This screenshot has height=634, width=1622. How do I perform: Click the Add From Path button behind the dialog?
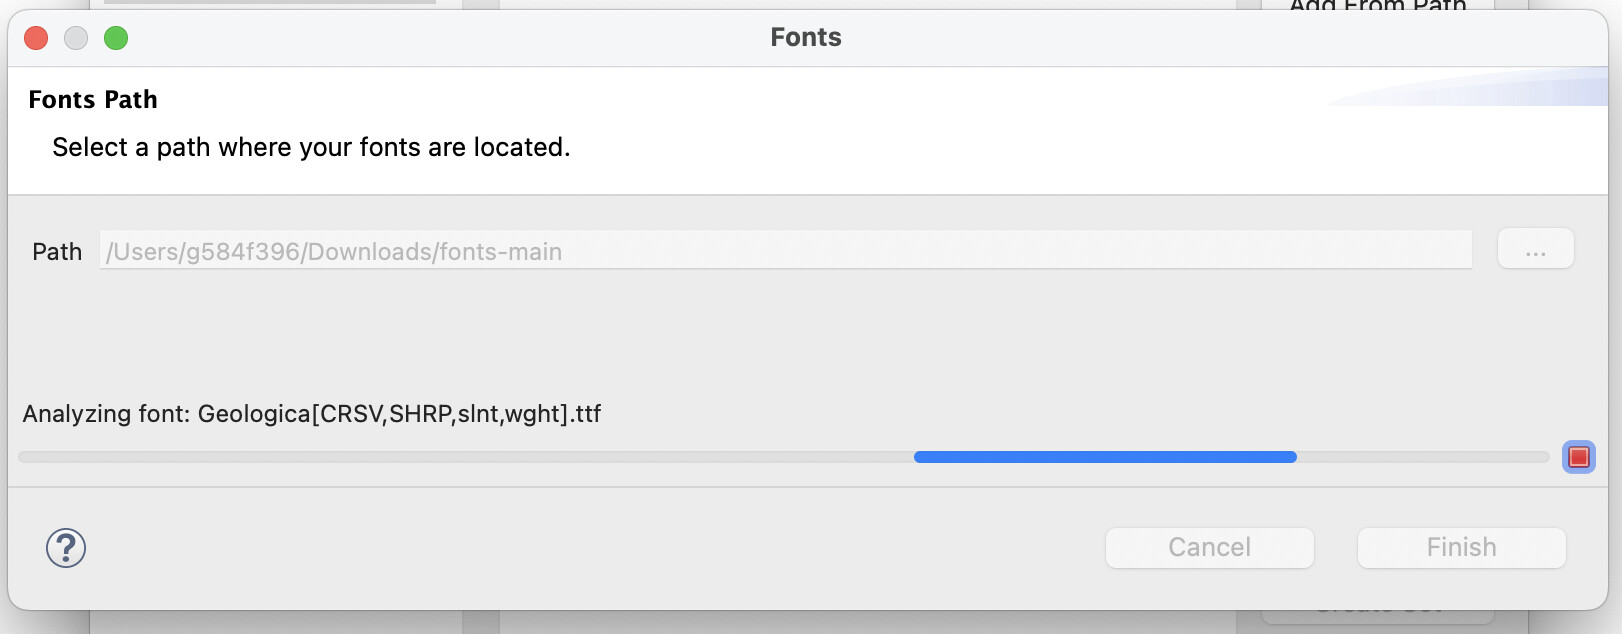coord(1377,6)
